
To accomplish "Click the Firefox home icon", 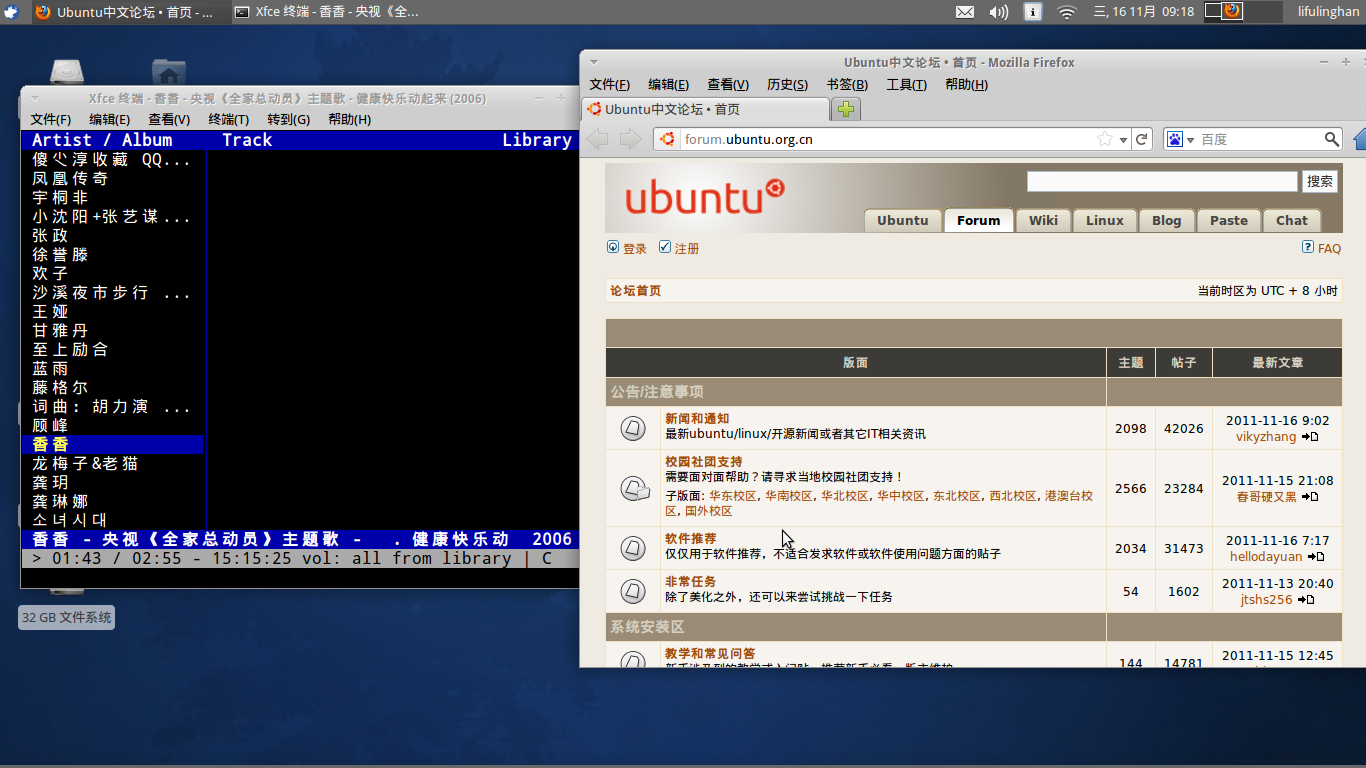I will pos(1360,139).
